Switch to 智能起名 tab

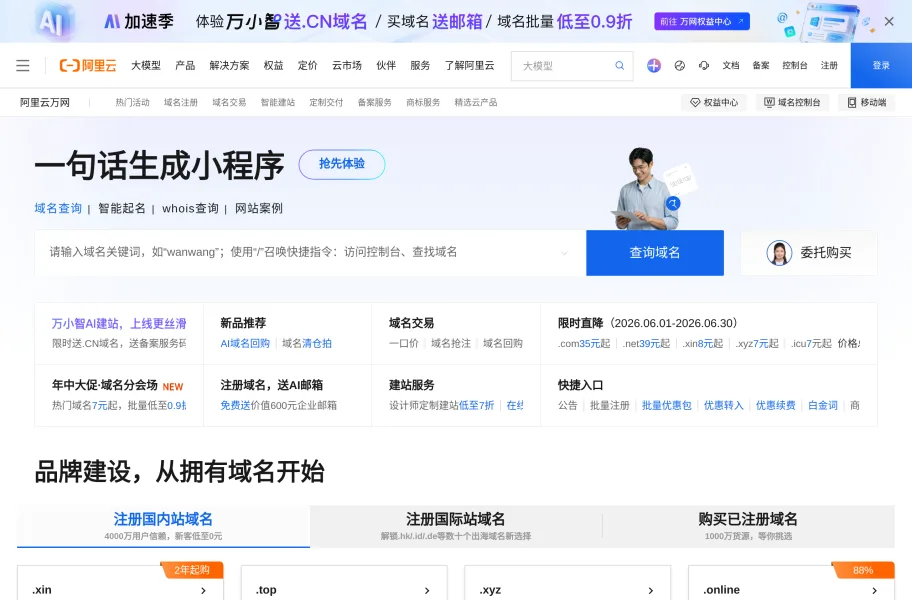(x=122, y=208)
